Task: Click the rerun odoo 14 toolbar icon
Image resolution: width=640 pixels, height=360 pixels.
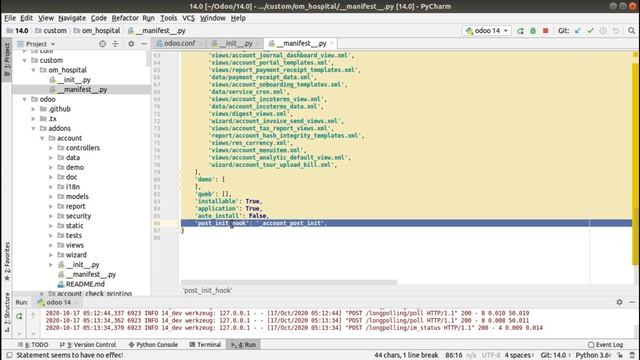Action: point(520,31)
